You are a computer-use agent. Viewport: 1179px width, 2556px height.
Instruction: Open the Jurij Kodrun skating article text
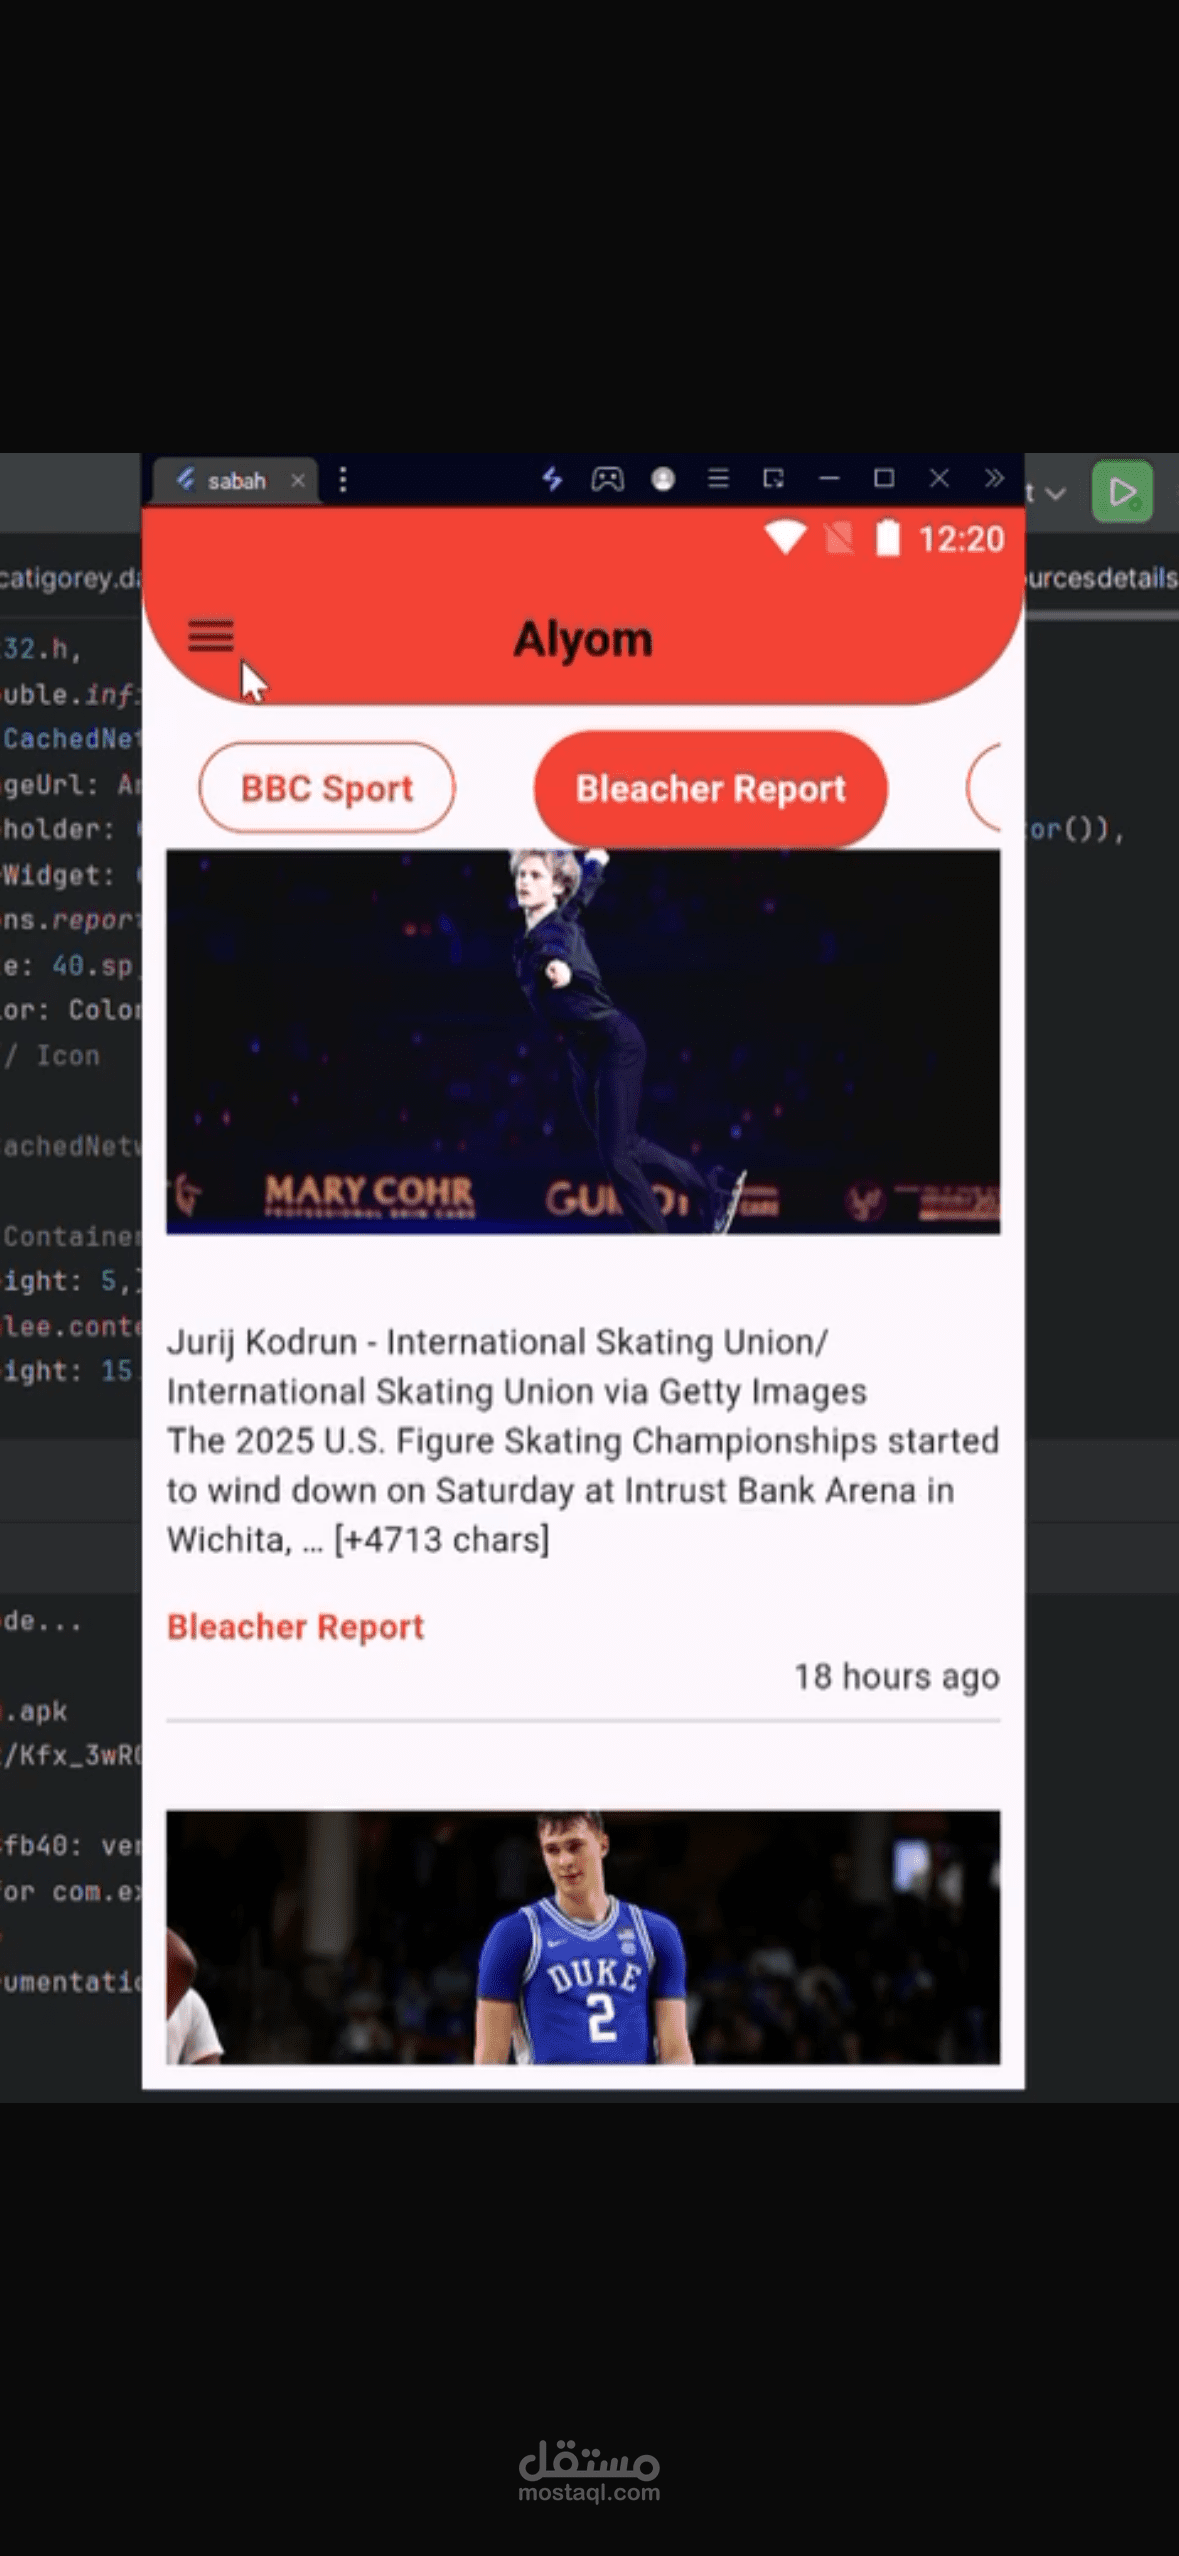tap(583, 1440)
